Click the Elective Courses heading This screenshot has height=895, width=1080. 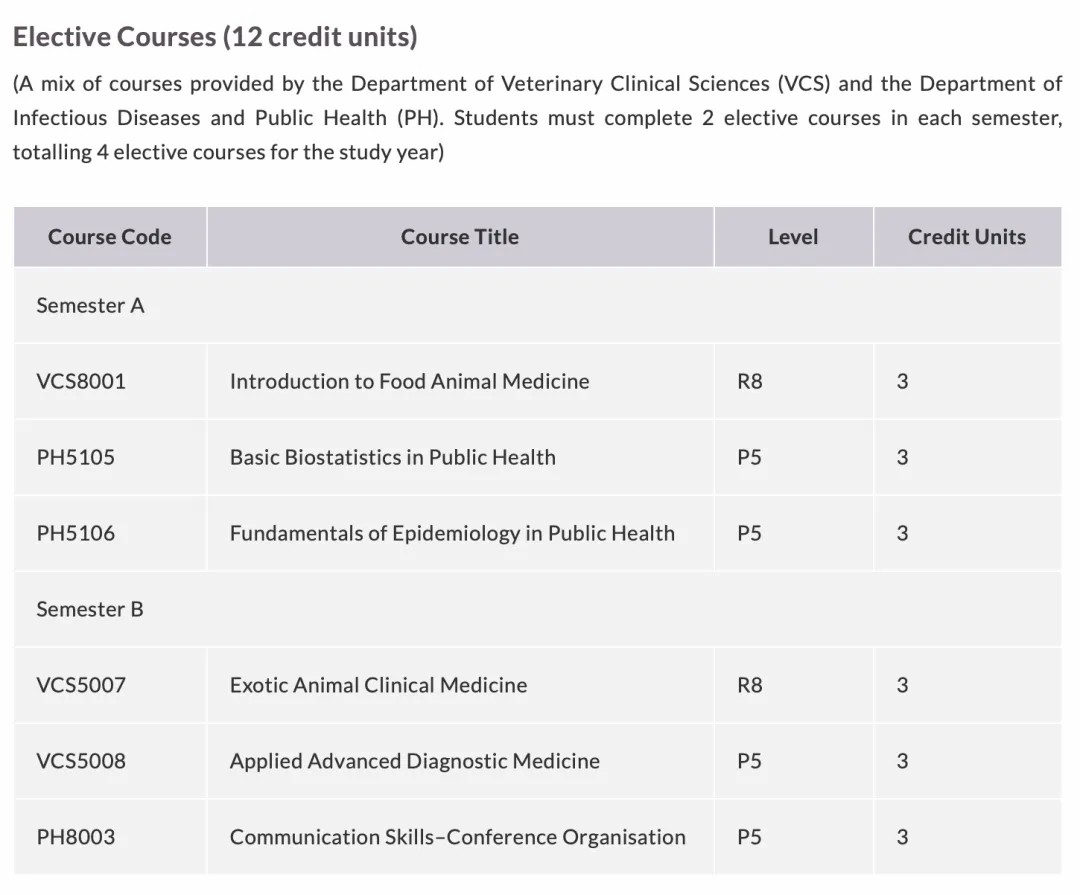(215, 37)
